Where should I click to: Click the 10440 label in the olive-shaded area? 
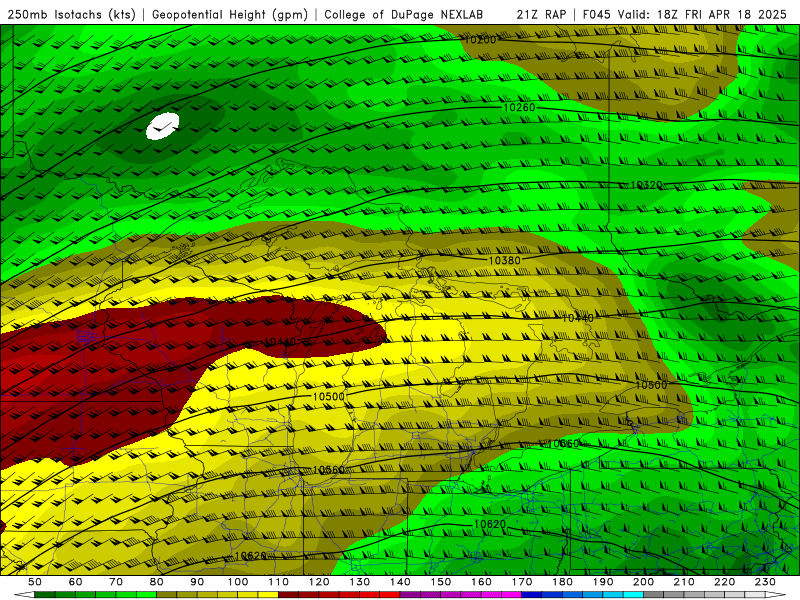[x=578, y=318]
